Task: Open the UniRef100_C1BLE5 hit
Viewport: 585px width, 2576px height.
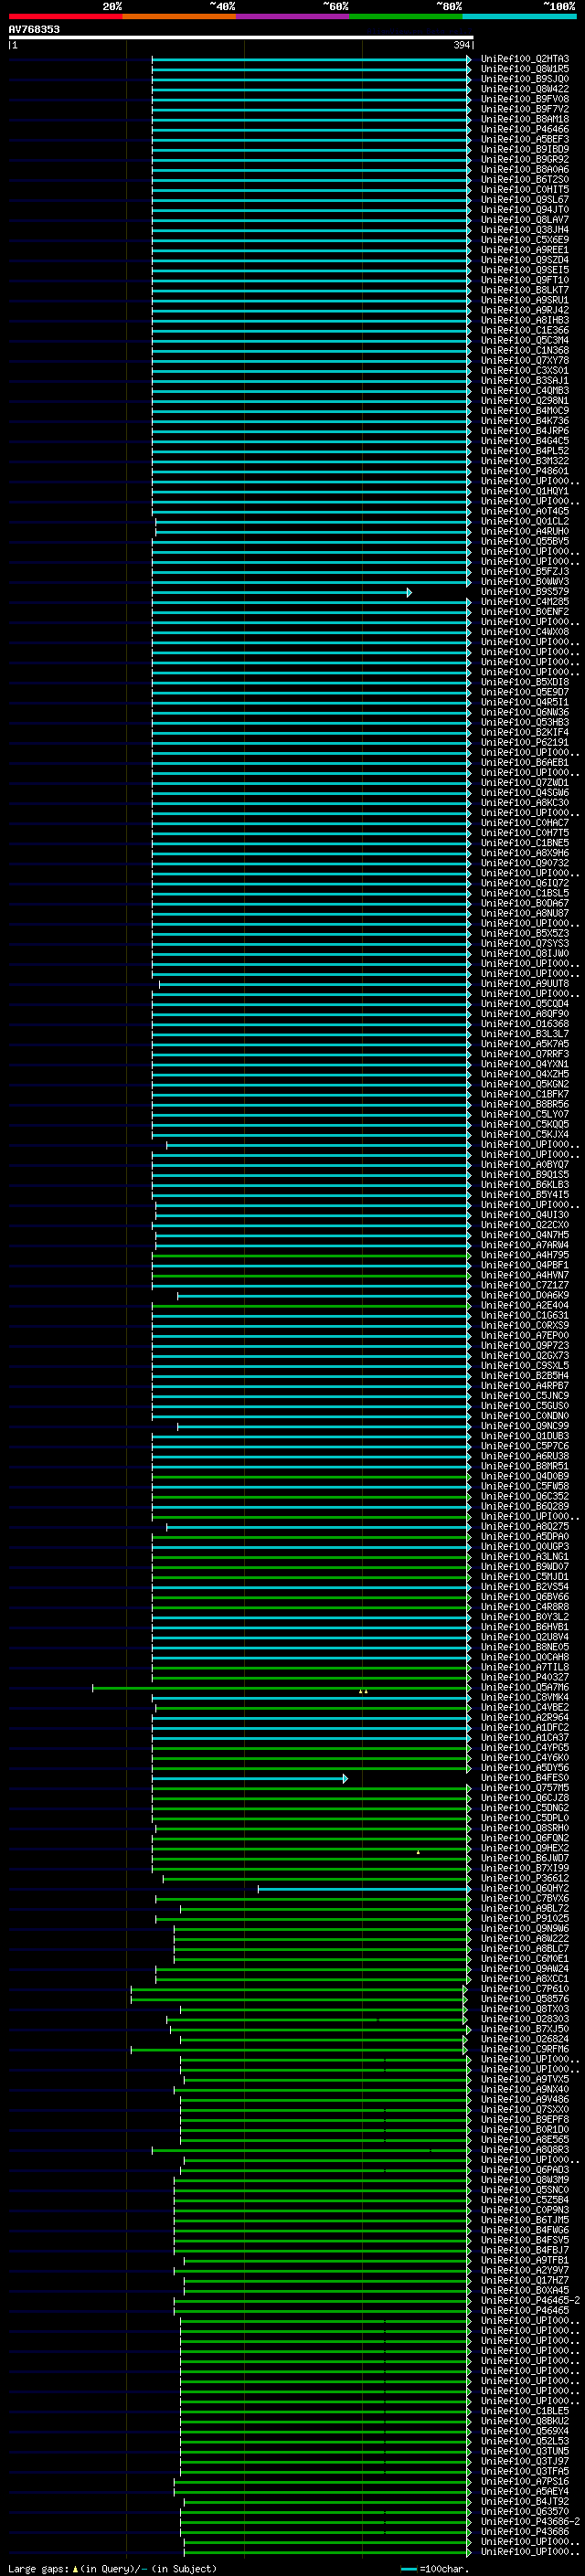Action: point(525,2411)
